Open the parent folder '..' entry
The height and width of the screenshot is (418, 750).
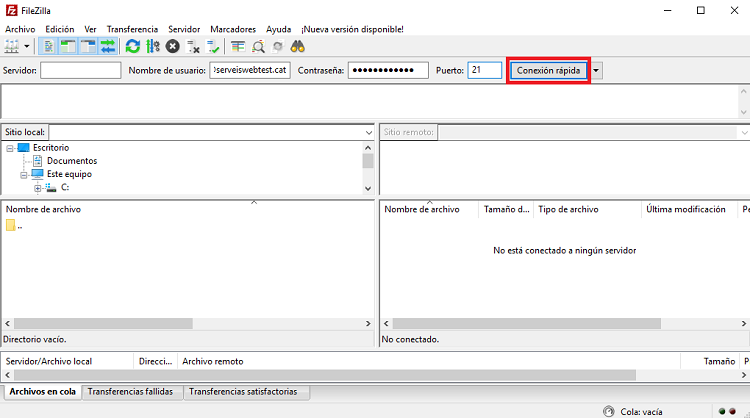[x=14, y=225]
